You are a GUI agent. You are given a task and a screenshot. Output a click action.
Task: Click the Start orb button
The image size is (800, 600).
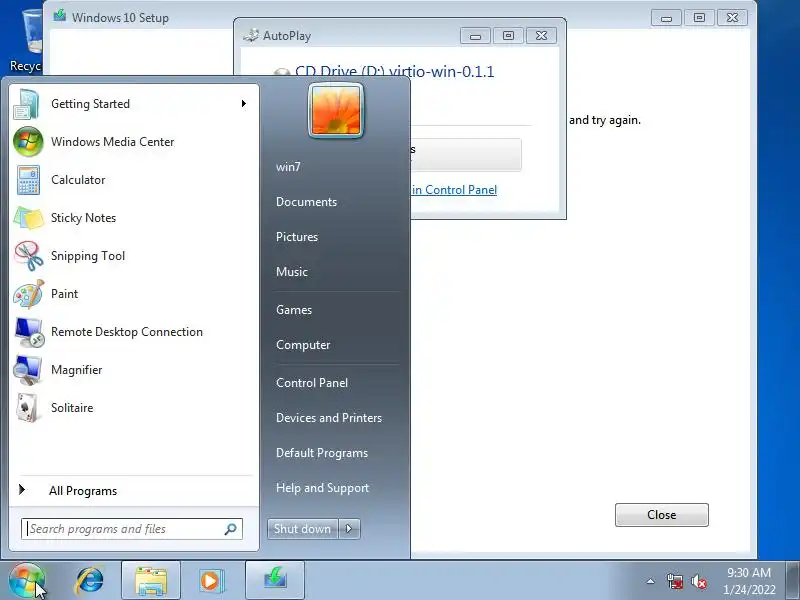pos(27,581)
